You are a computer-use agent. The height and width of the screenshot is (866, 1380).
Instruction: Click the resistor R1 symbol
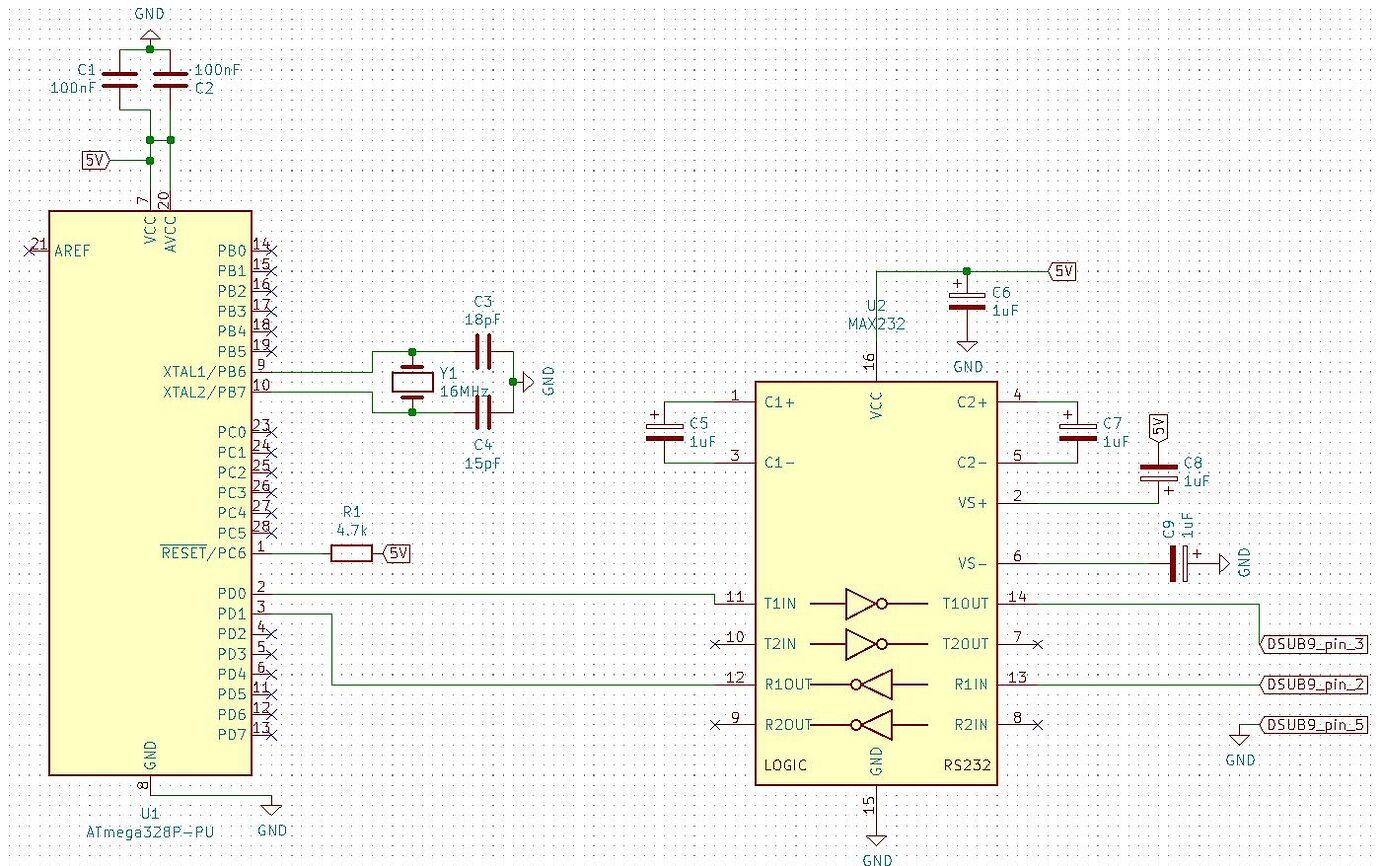(x=349, y=553)
